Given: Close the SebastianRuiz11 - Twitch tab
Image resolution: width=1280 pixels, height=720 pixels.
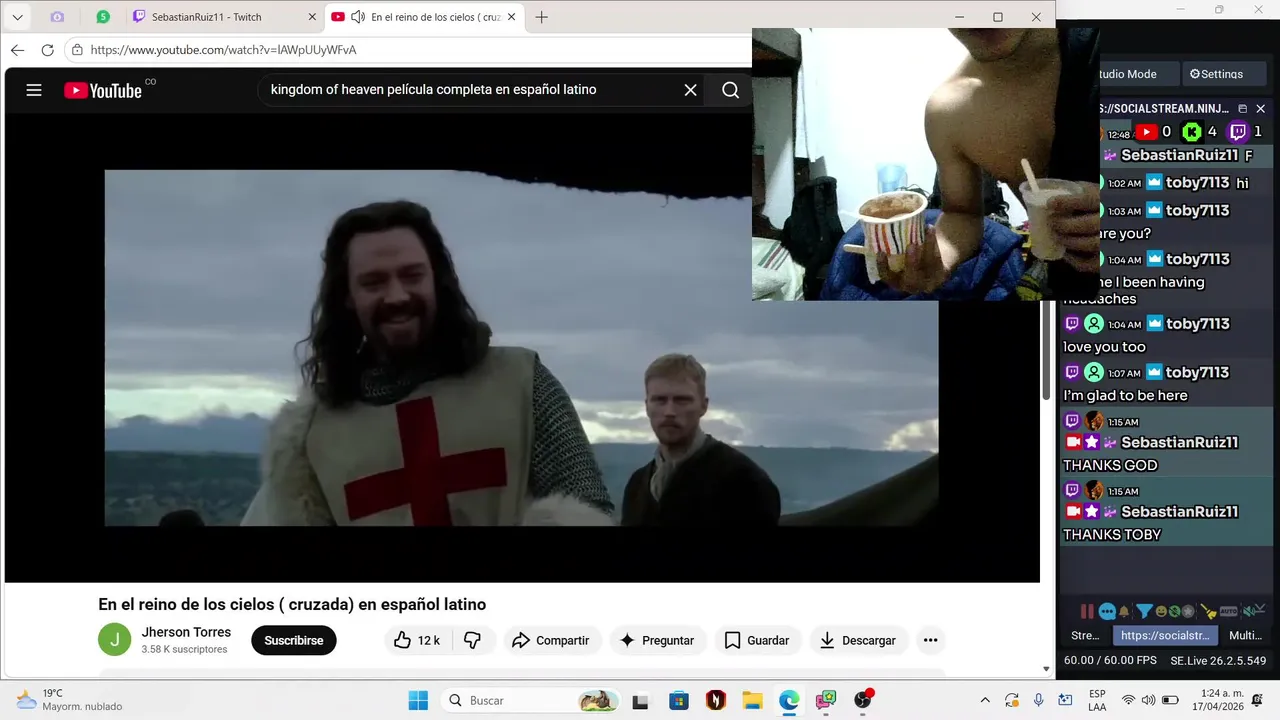Looking at the screenshot, I should [x=312, y=17].
